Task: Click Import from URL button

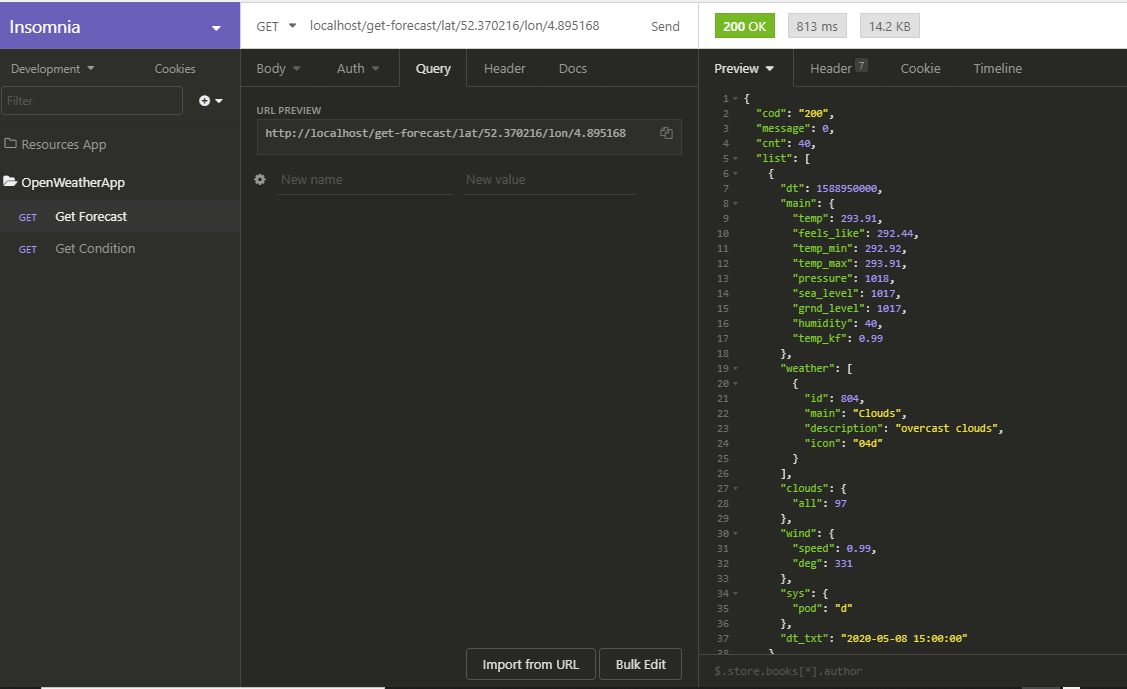Action: [x=531, y=665]
